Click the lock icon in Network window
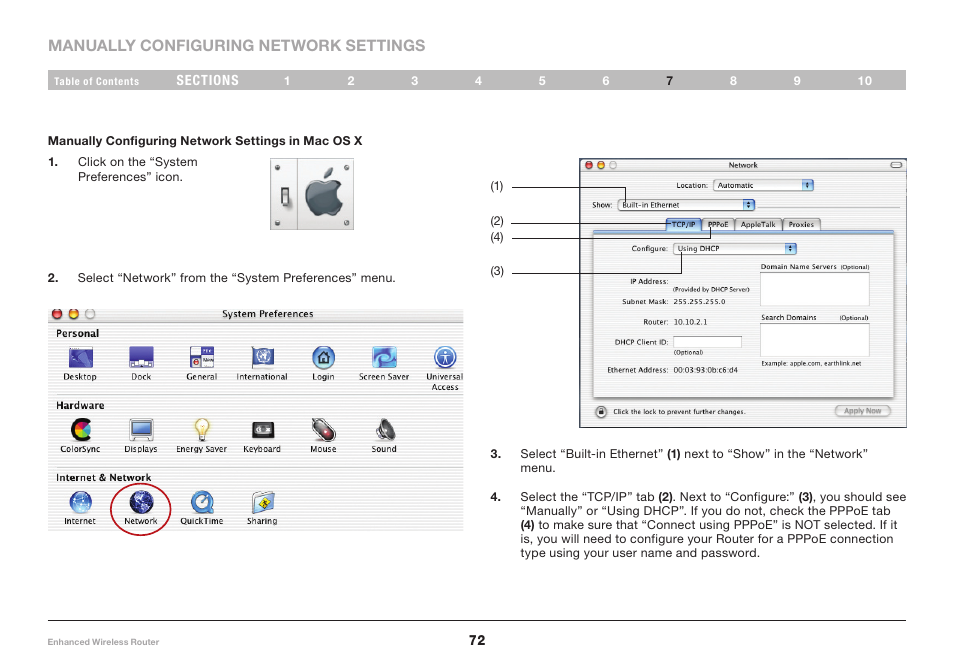 (x=601, y=412)
